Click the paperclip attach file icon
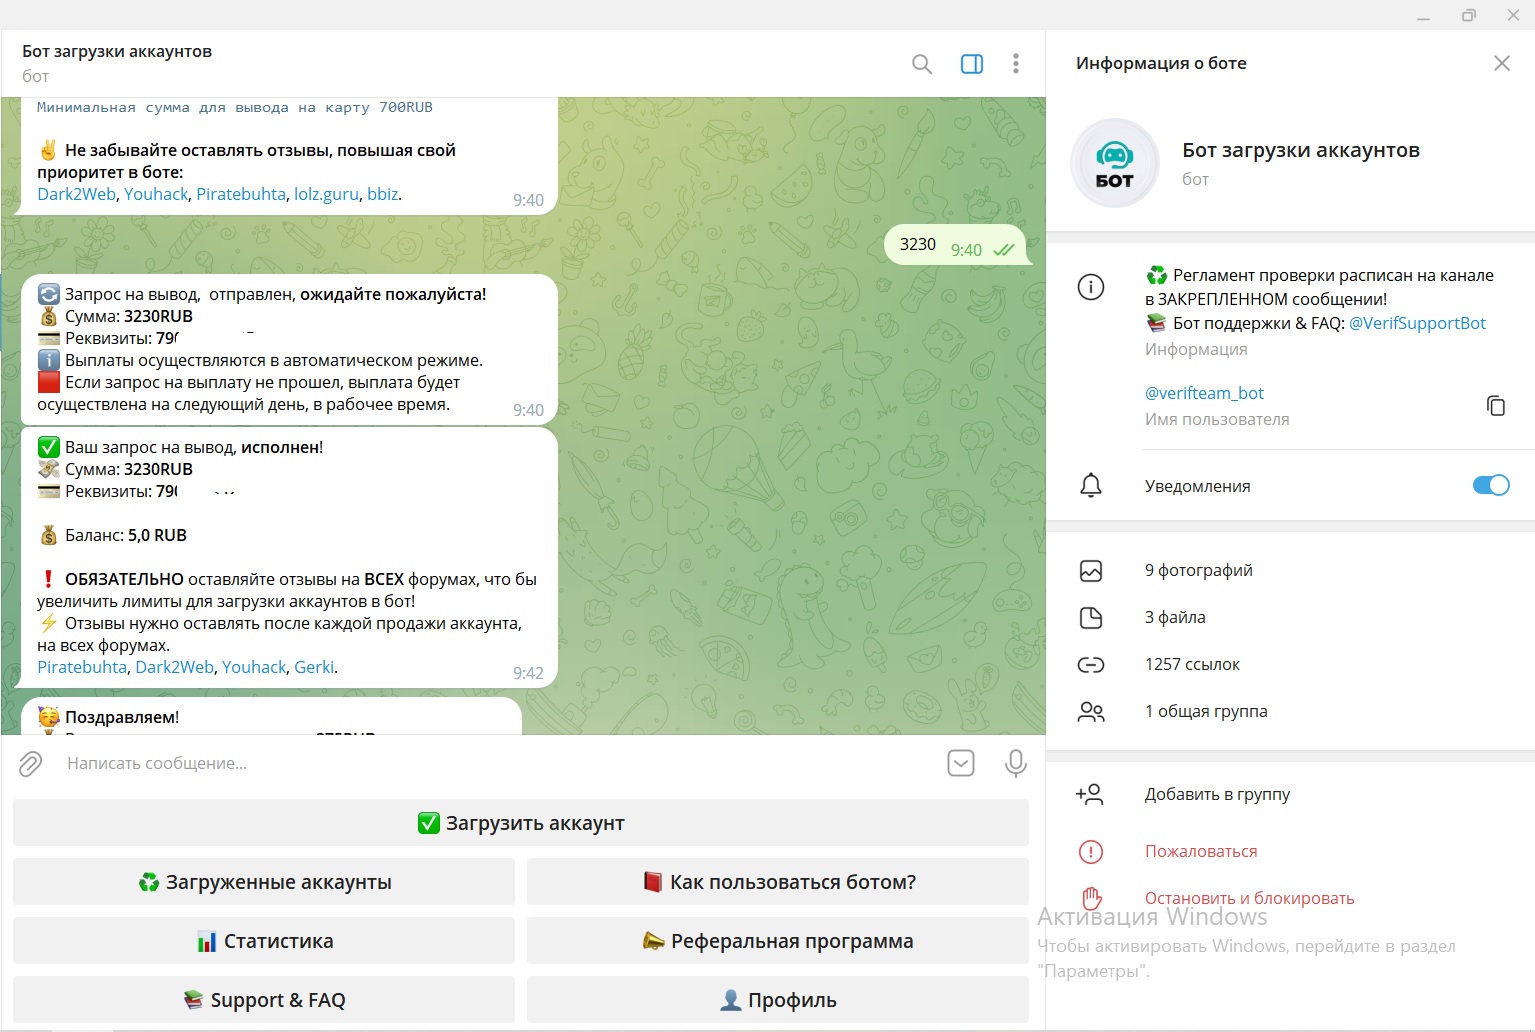This screenshot has width=1535, height=1032. click(31, 764)
